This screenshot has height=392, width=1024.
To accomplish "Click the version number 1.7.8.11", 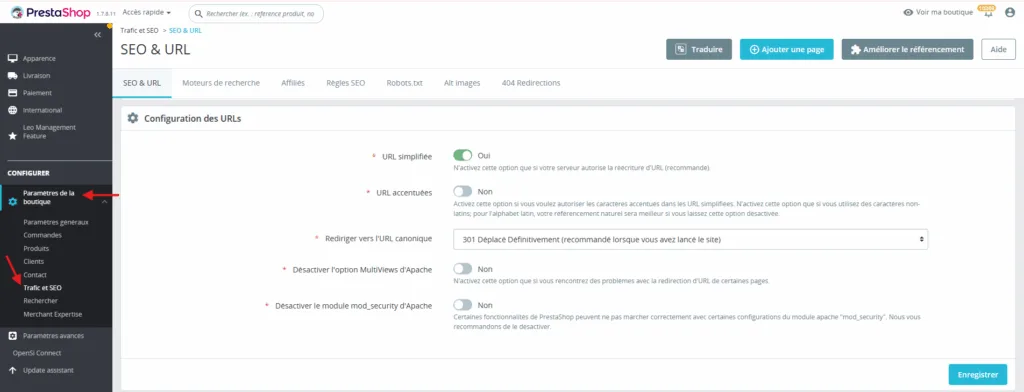I will tap(106, 14).
